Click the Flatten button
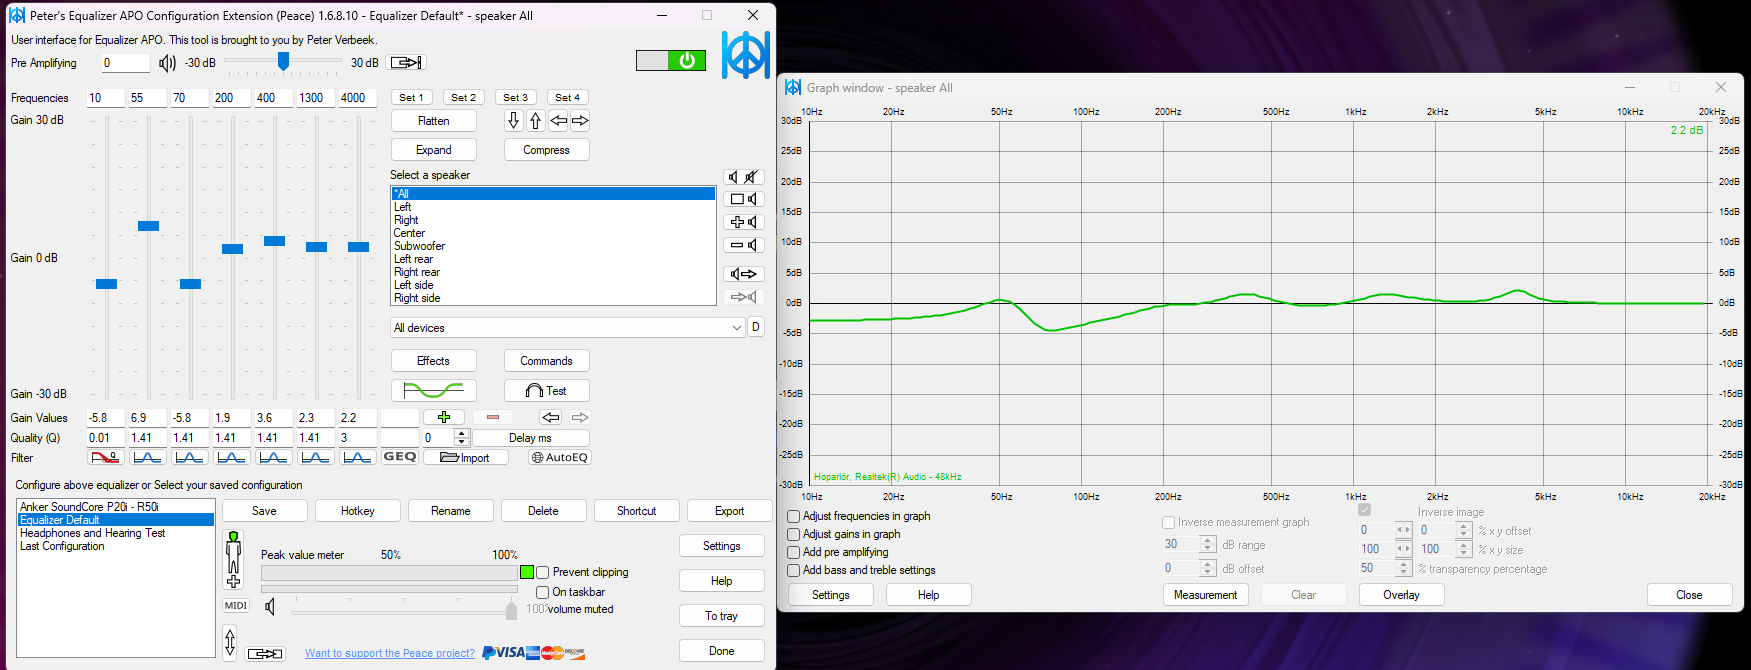1751x670 pixels. click(x=433, y=121)
